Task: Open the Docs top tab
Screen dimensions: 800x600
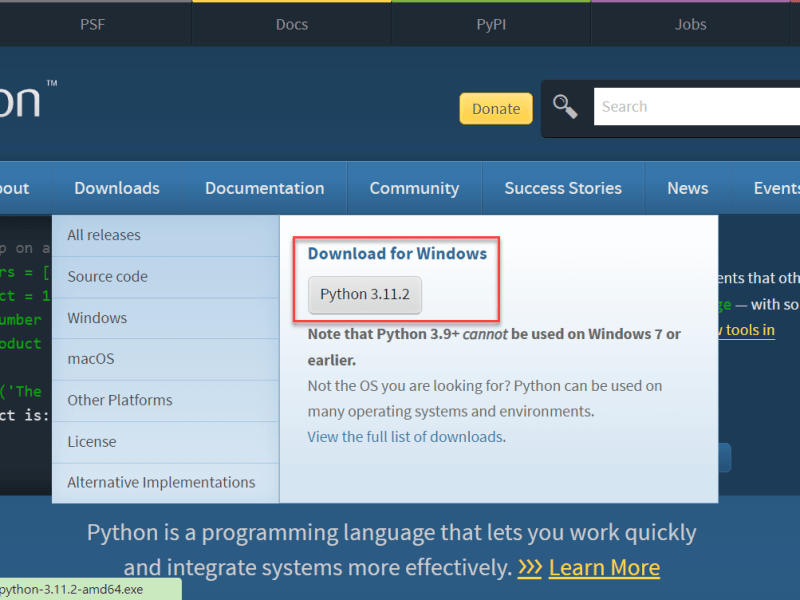Action: 291,24
